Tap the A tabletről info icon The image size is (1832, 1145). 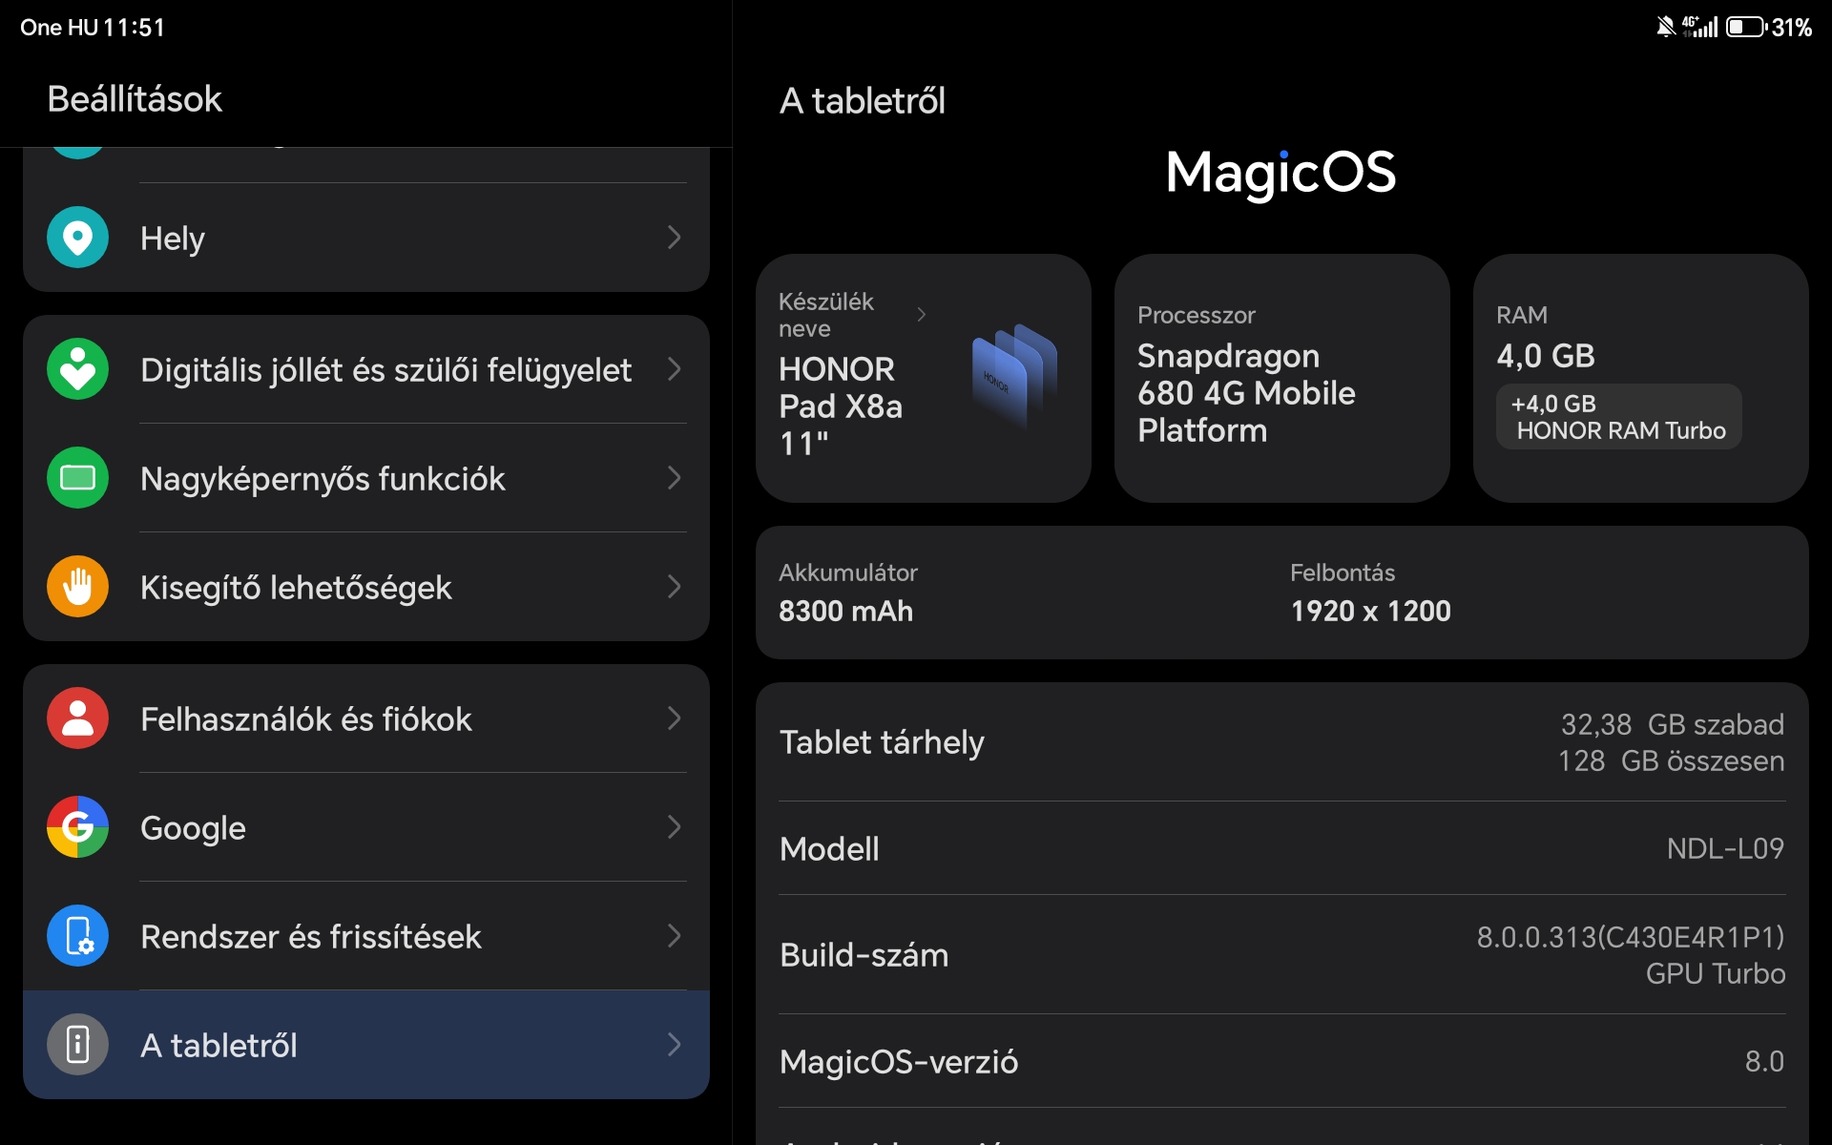78,1044
